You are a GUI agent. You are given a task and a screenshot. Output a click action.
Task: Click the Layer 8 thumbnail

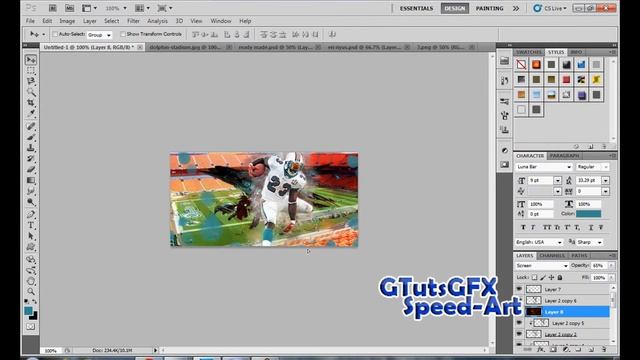pos(533,312)
